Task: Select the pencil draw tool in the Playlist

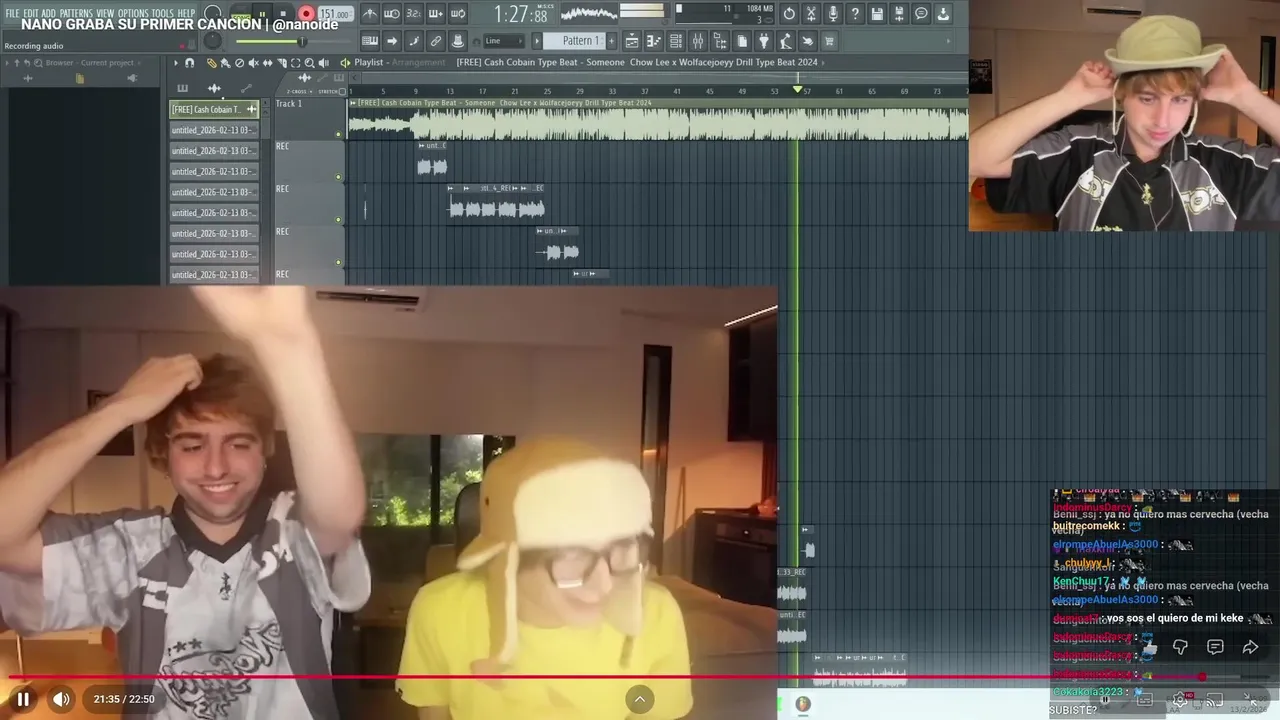Action: (212, 62)
